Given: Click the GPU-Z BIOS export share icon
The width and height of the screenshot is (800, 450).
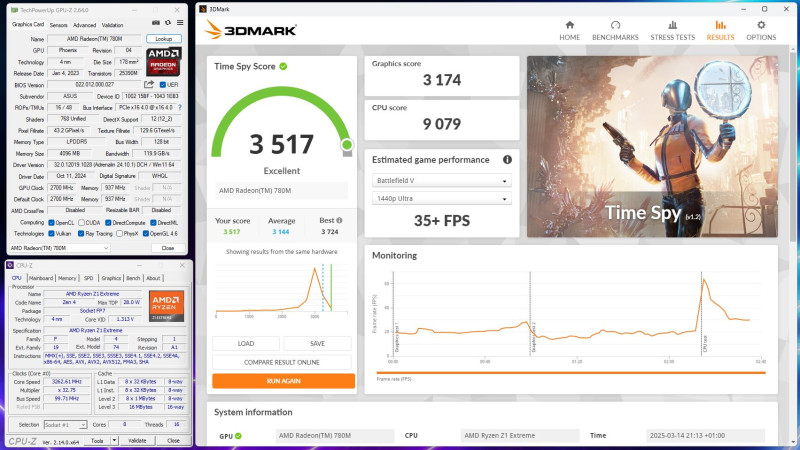Looking at the screenshot, I should 149,85.
